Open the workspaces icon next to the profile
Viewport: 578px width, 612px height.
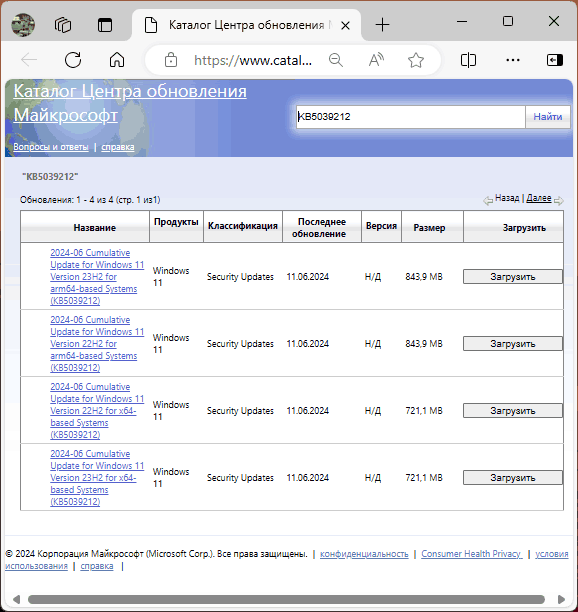(x=63, y=25)
